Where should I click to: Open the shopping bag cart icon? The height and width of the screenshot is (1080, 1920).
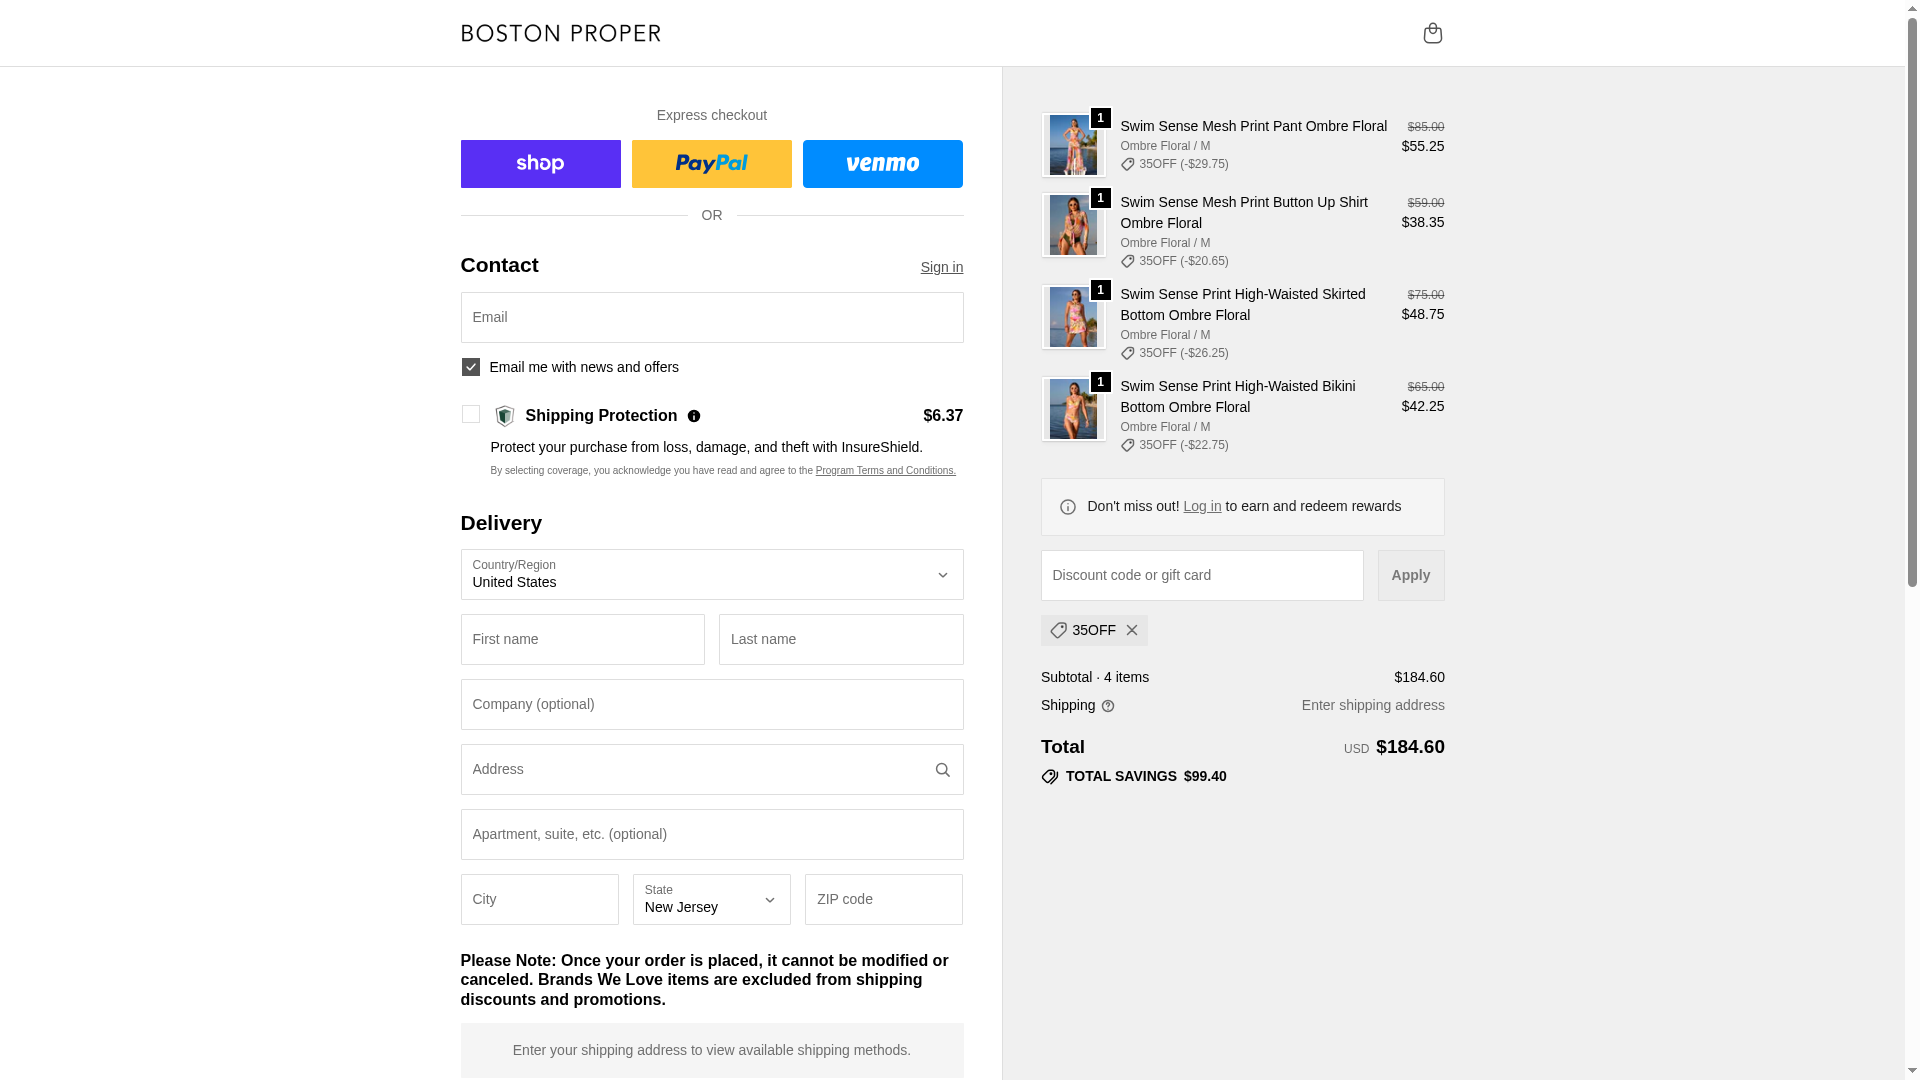coord(1432,33)
